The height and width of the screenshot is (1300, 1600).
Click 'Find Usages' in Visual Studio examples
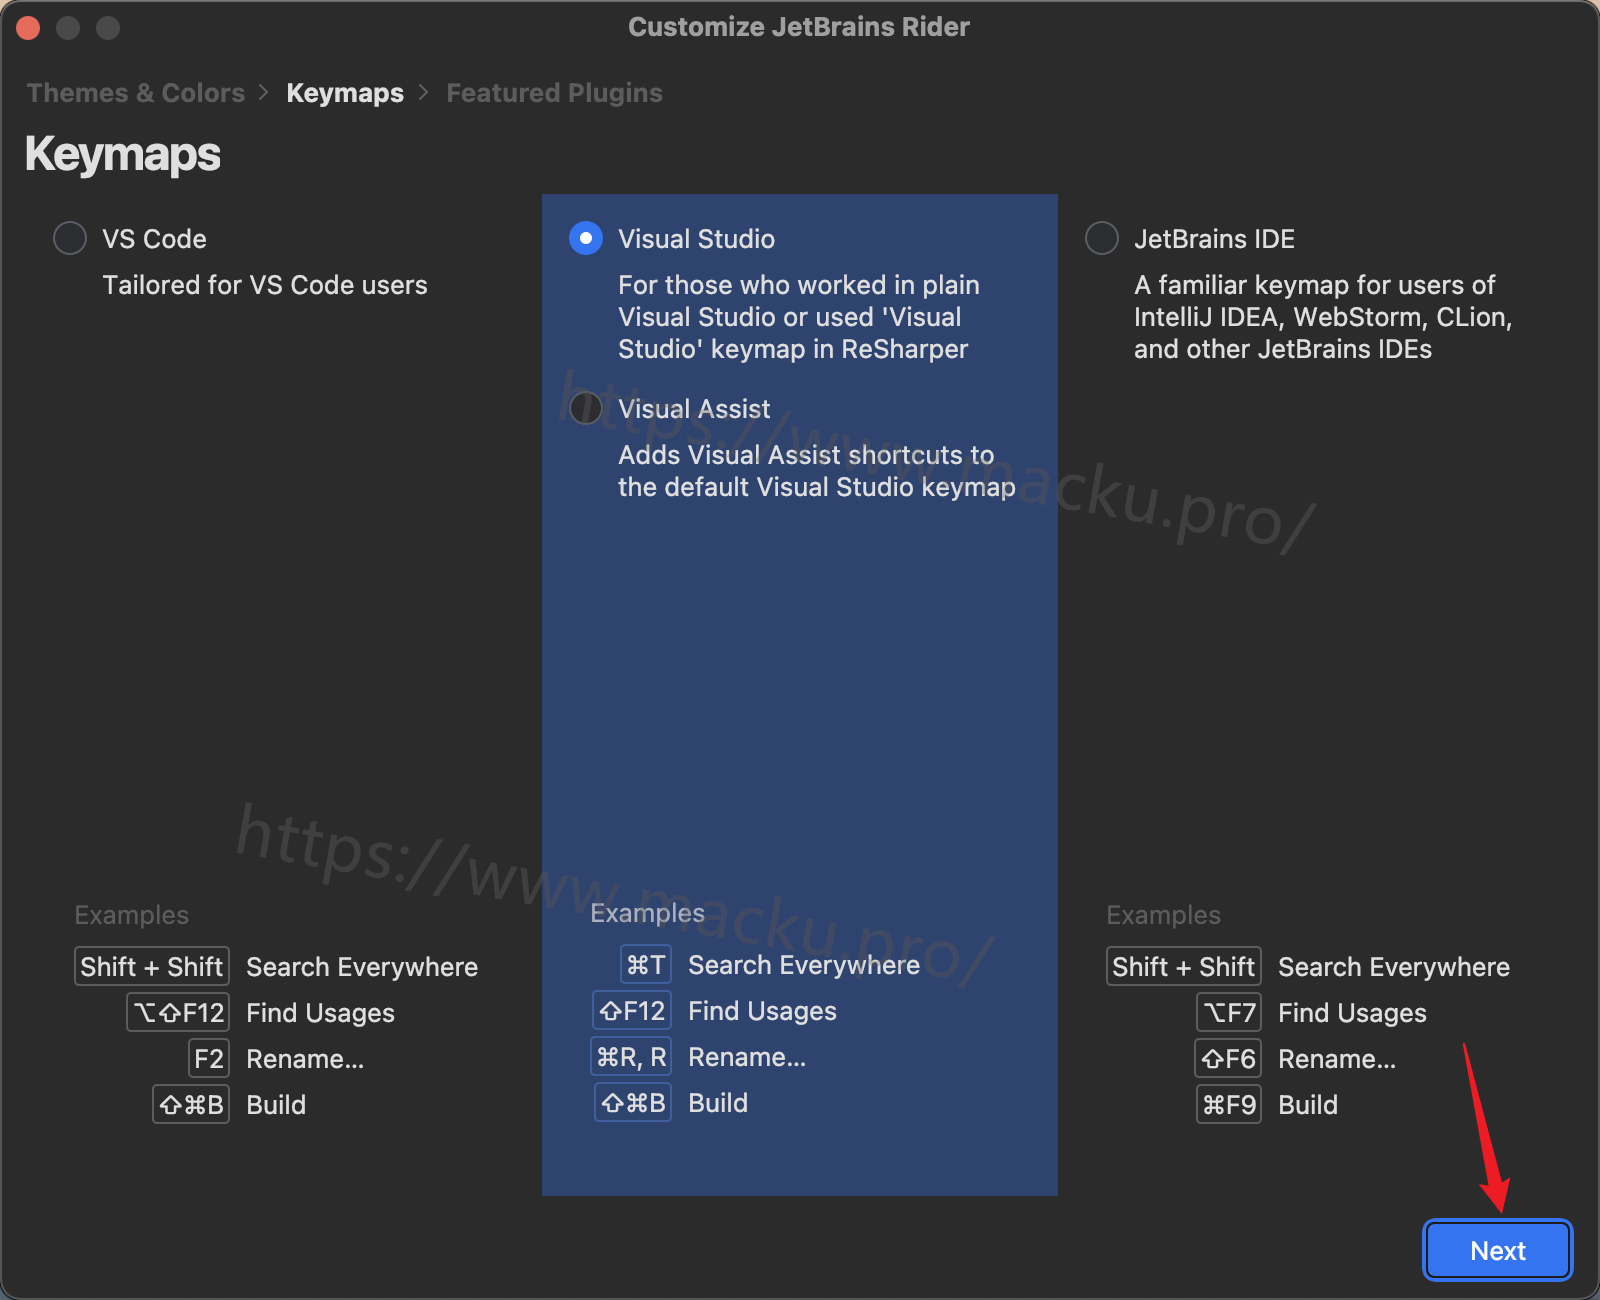click(762, 1011)
